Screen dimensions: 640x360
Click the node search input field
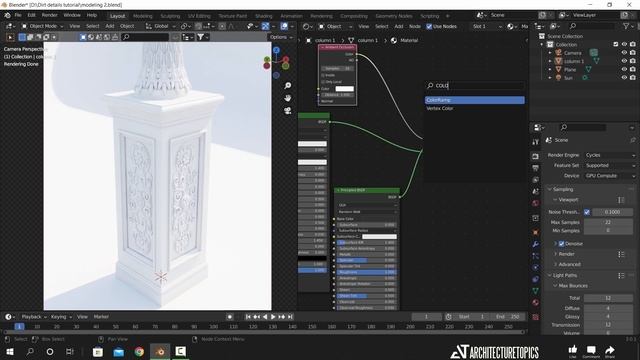[x=475, y=85]
